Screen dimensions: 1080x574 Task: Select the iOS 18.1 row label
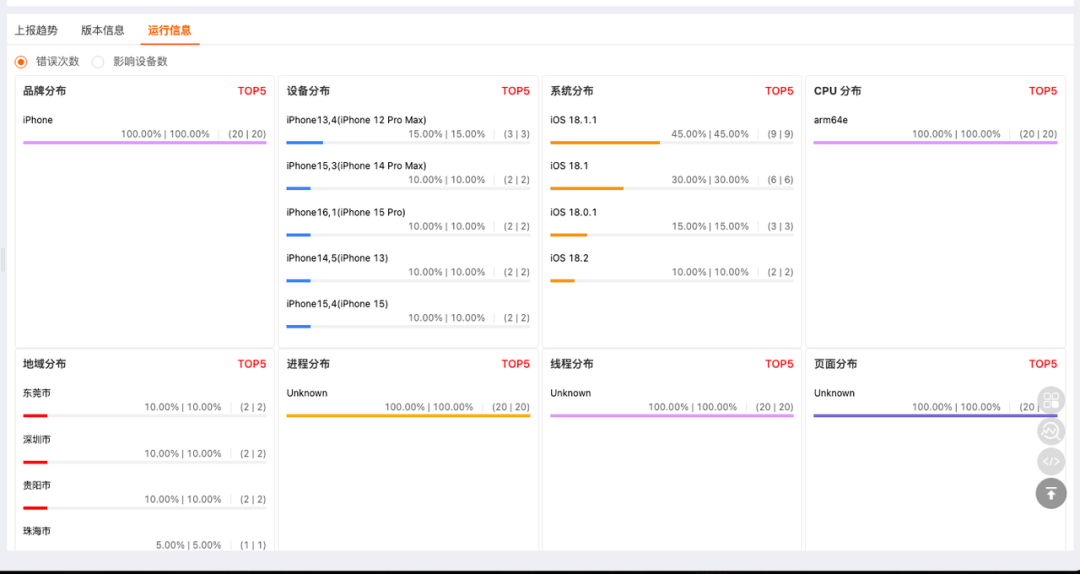tap(569, 165)
